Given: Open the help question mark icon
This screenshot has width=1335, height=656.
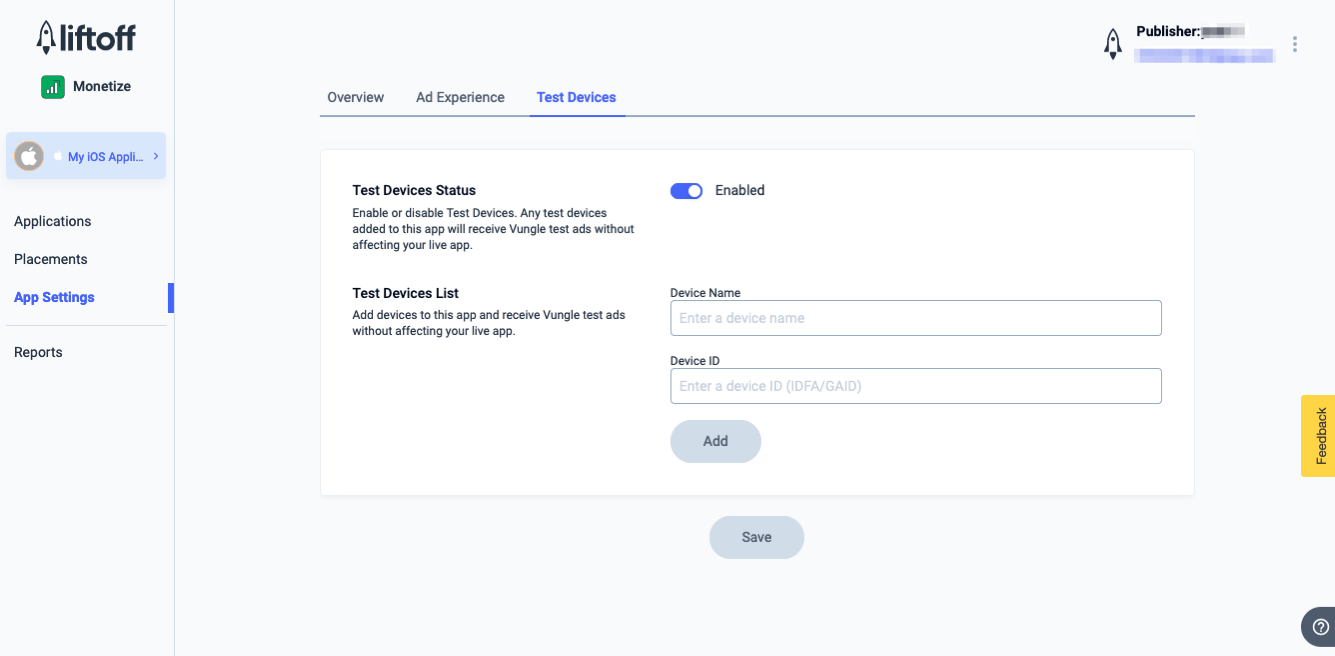Looking at the screenshot, I should pos(1320,627).
